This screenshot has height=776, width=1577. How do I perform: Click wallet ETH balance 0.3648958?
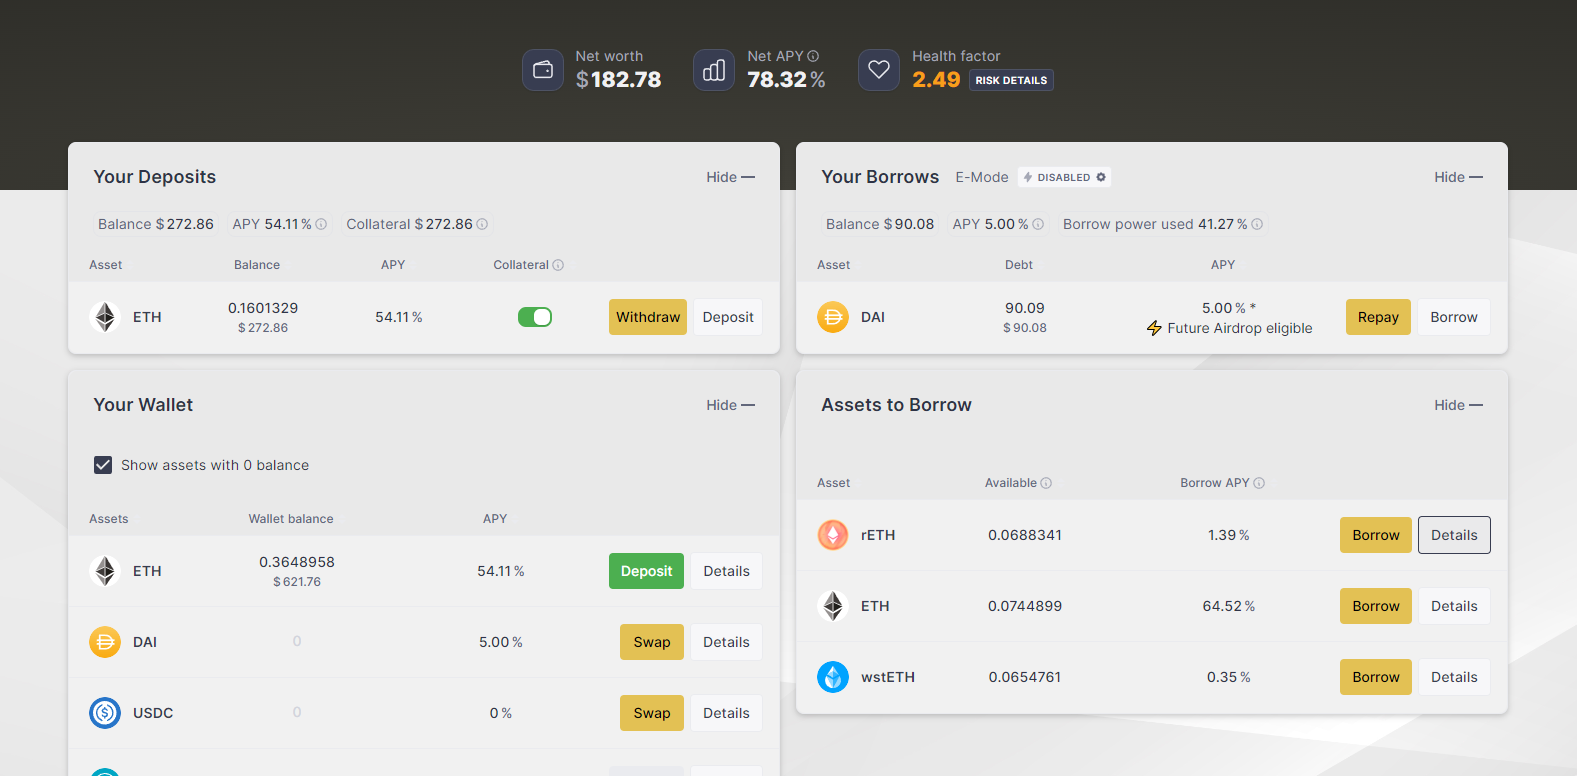[297, 562]
